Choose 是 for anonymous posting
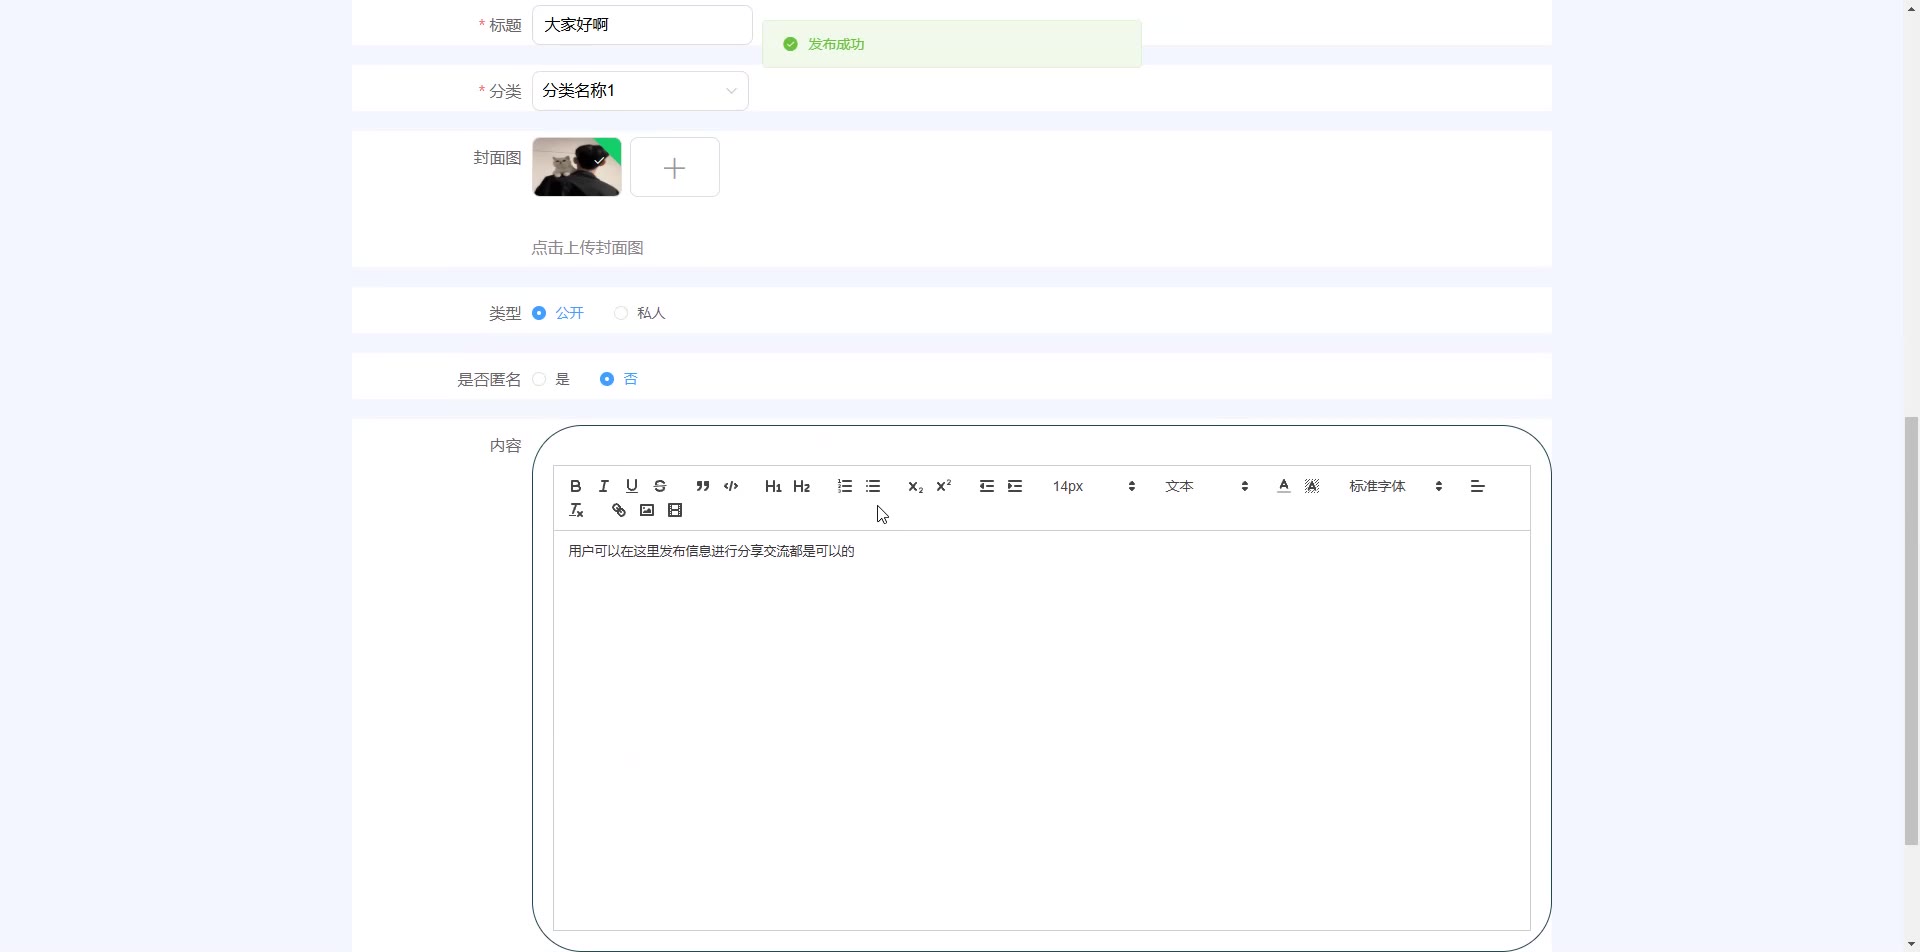The height and width of the screenshot is (952, 1920). coord(539,379)
